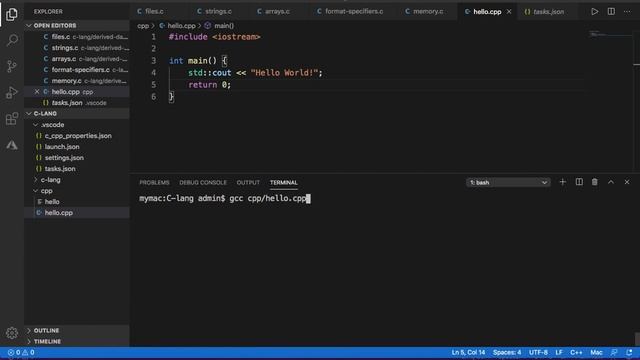This screenshot has height=360, width=640.
Task: Run the code with the play button
Action: (595, 11)
